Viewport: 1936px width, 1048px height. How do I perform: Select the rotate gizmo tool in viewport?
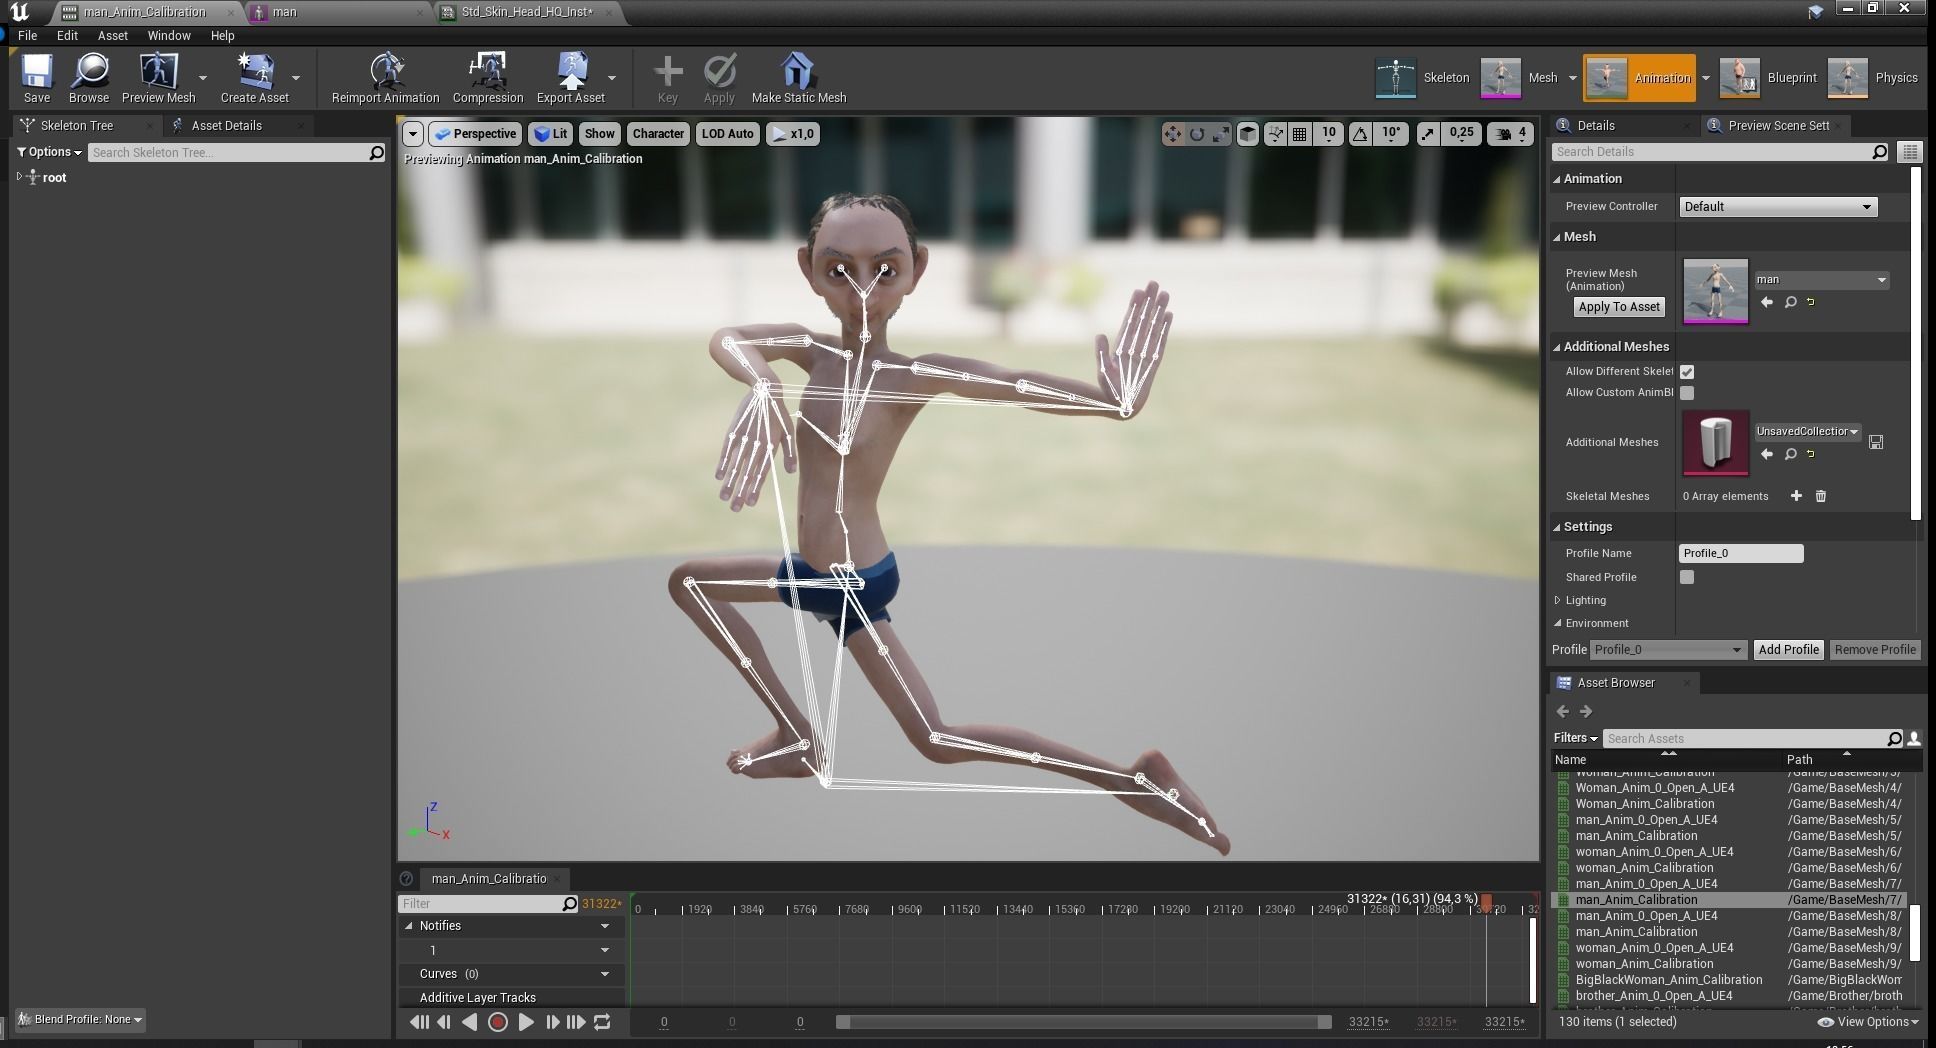pos(1196,134)
